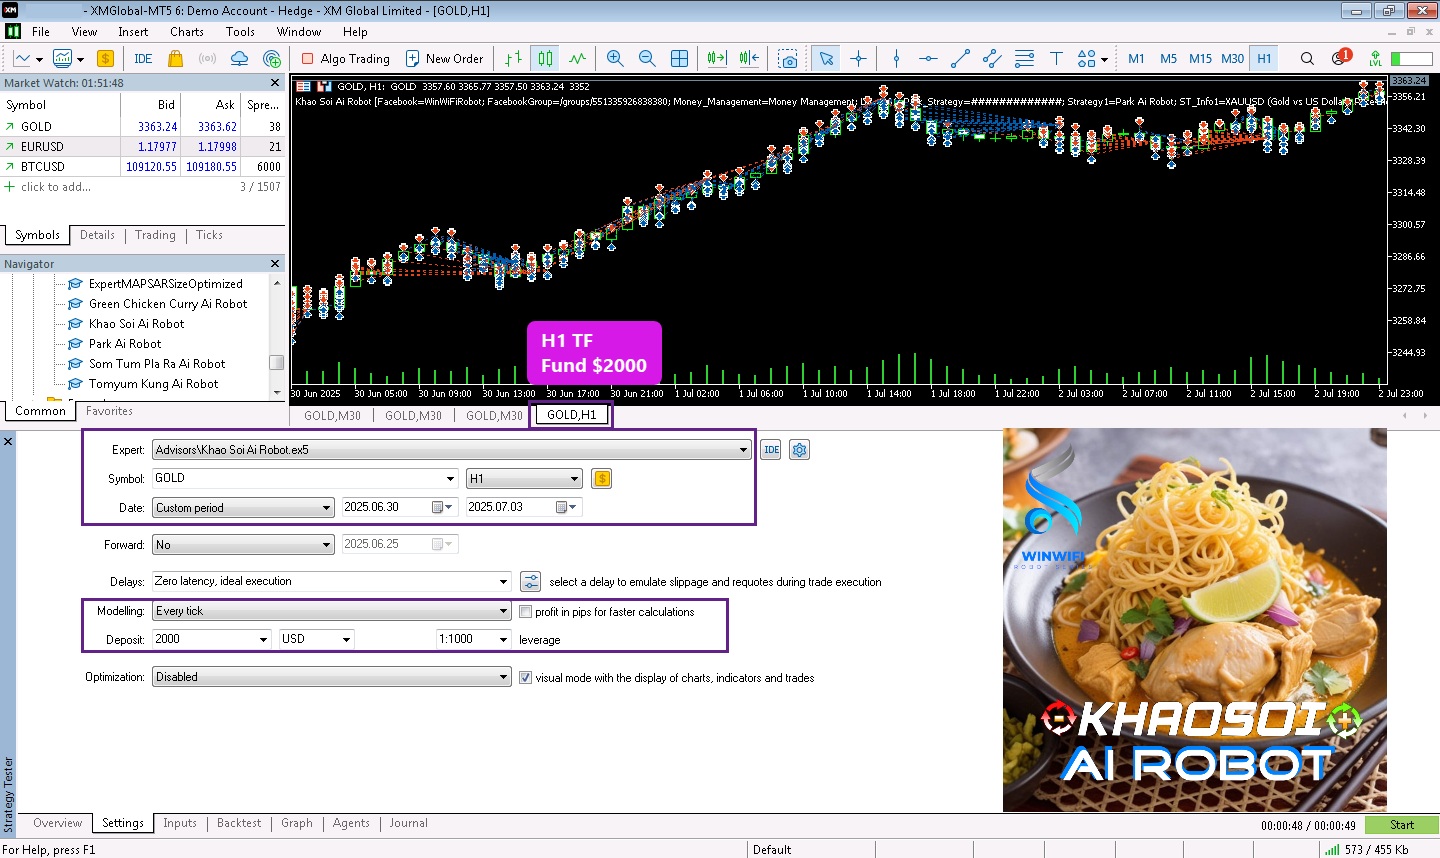Open the Insert menu
The width and height of the screenshot is (1440, 858).
(x=133, y=31)
